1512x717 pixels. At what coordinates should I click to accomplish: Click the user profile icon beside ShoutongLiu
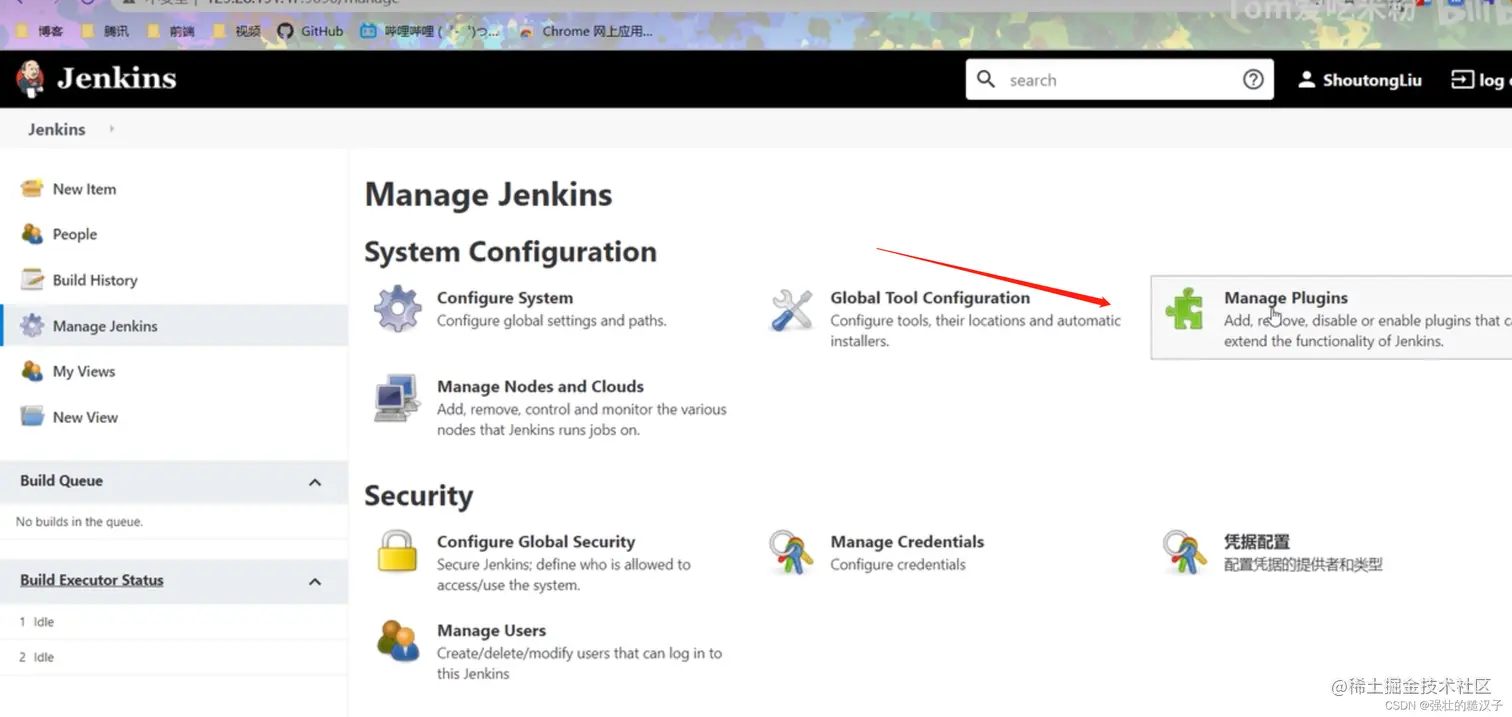(x=1306, y=80)
